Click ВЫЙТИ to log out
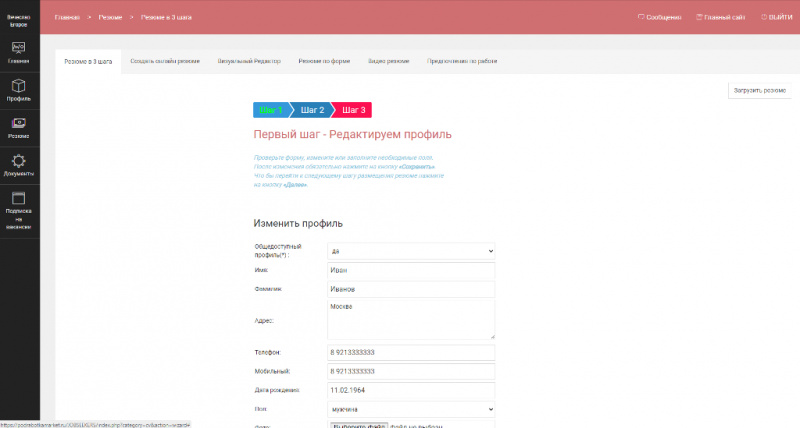The image size is (800, 428). pyautogui.click(x=776, y=17)
